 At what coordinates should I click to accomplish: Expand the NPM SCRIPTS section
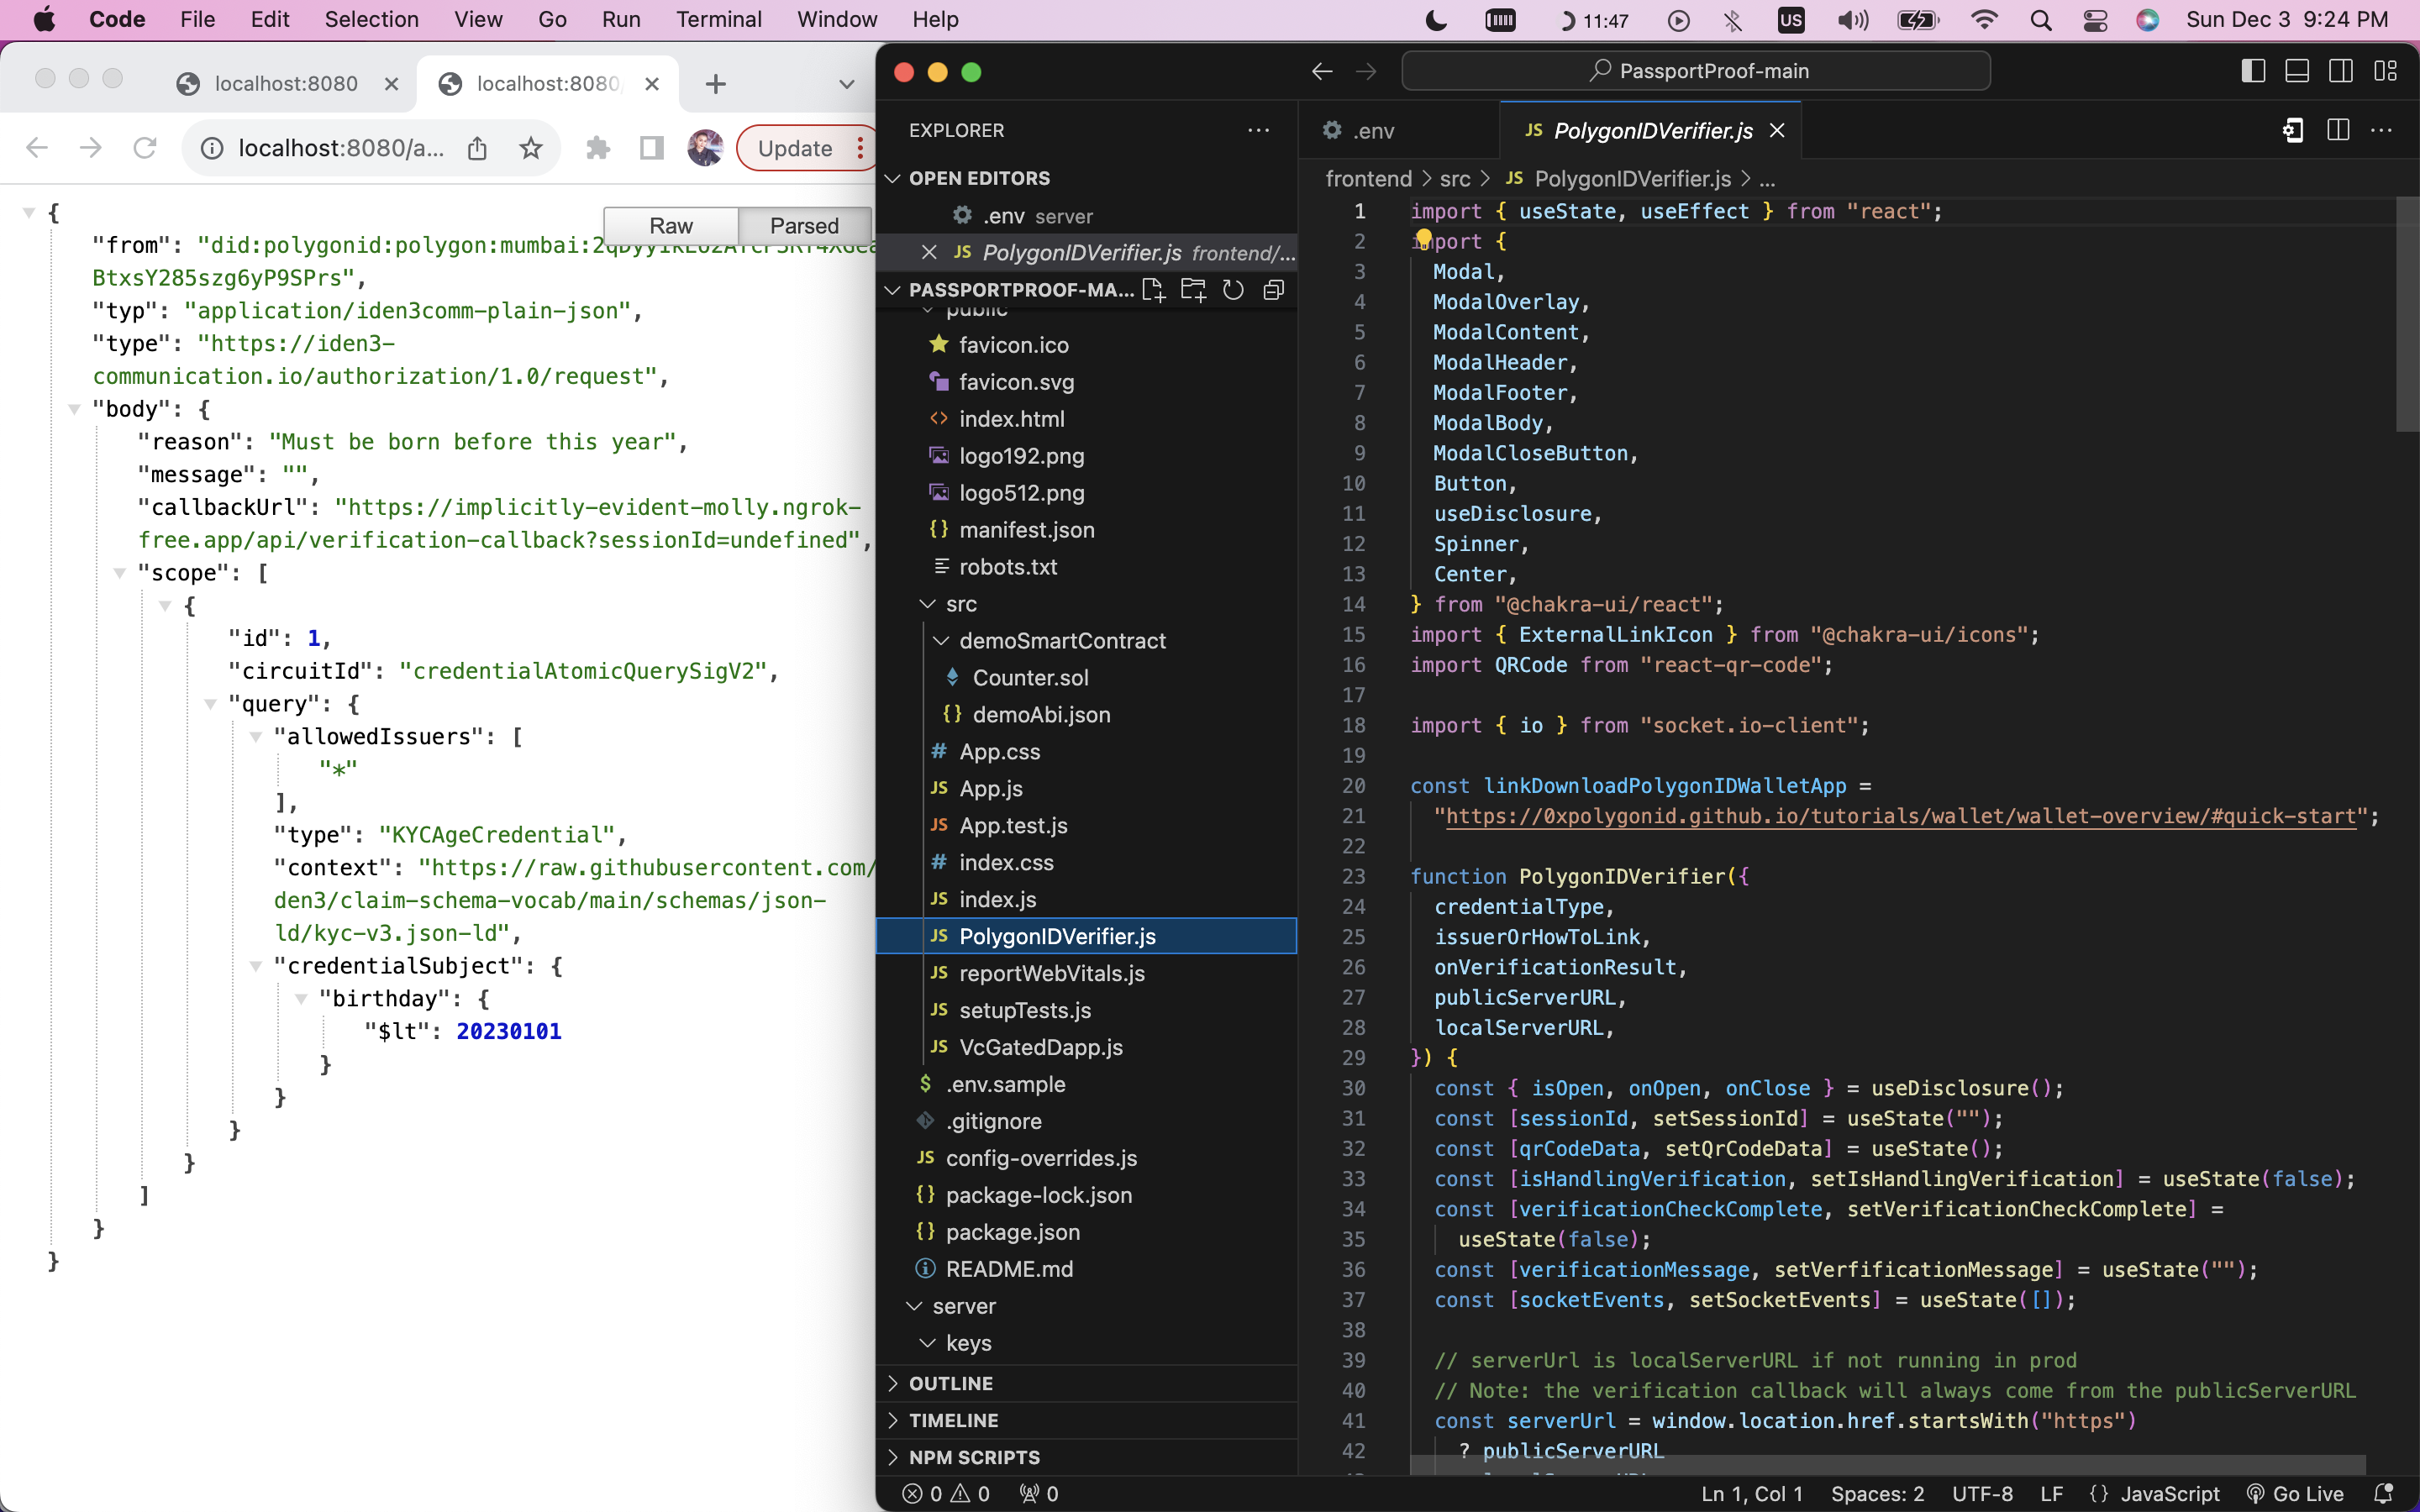pos(974,1457)
